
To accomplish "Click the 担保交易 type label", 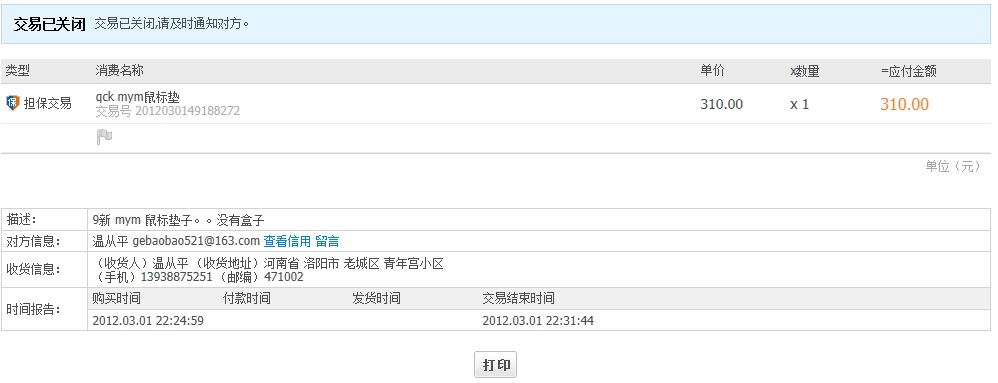I will (48, 104).
